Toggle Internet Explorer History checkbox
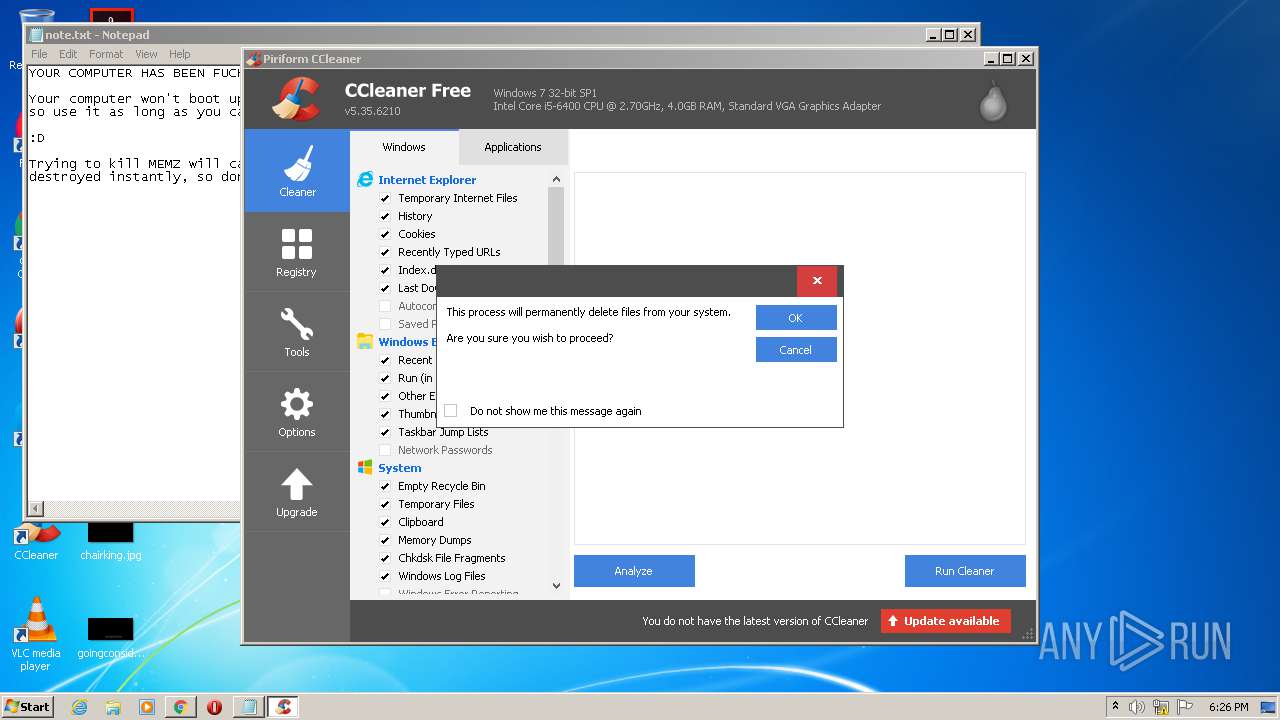Viewport: 1280px width, 720px height. pyautogui.click(x=385, y=216)
